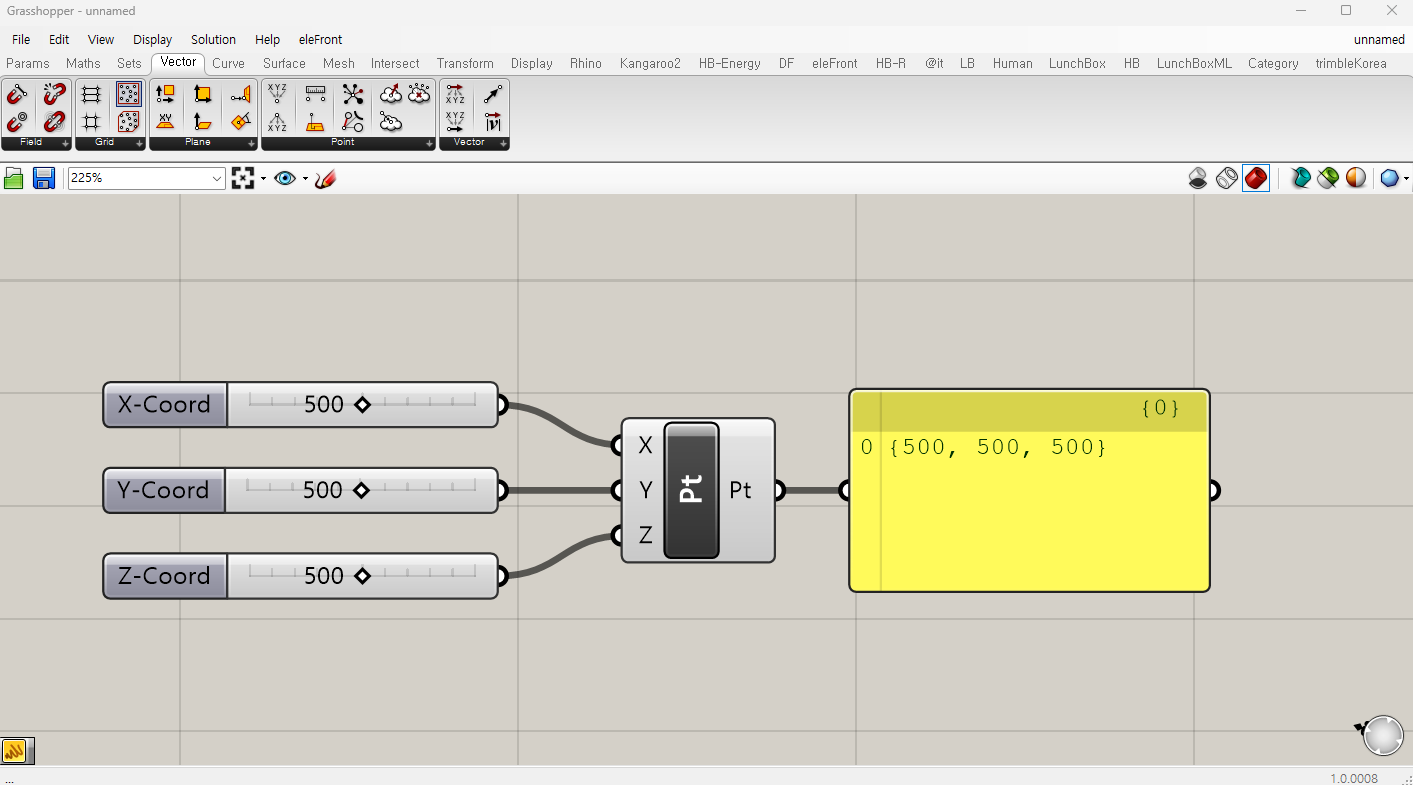Image resolution: width=1413 pixels, height=785 pixels.
Task: Turn off geometry preview
Action: pyautogui.click(x=1197, y=178)
